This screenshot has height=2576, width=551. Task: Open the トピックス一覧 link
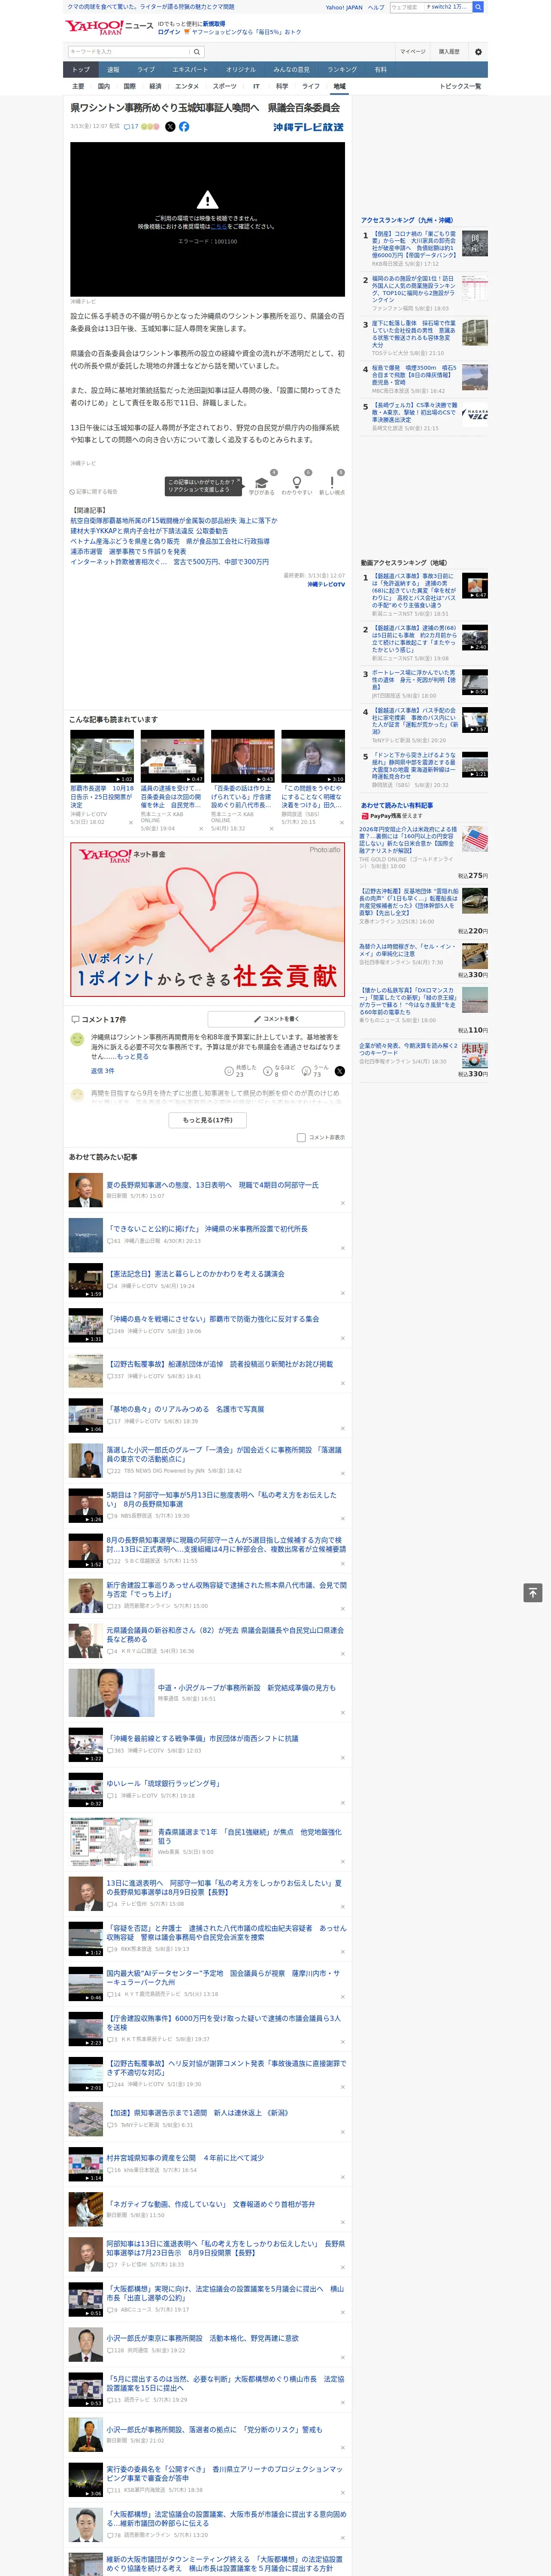click(x=460, y=86)
